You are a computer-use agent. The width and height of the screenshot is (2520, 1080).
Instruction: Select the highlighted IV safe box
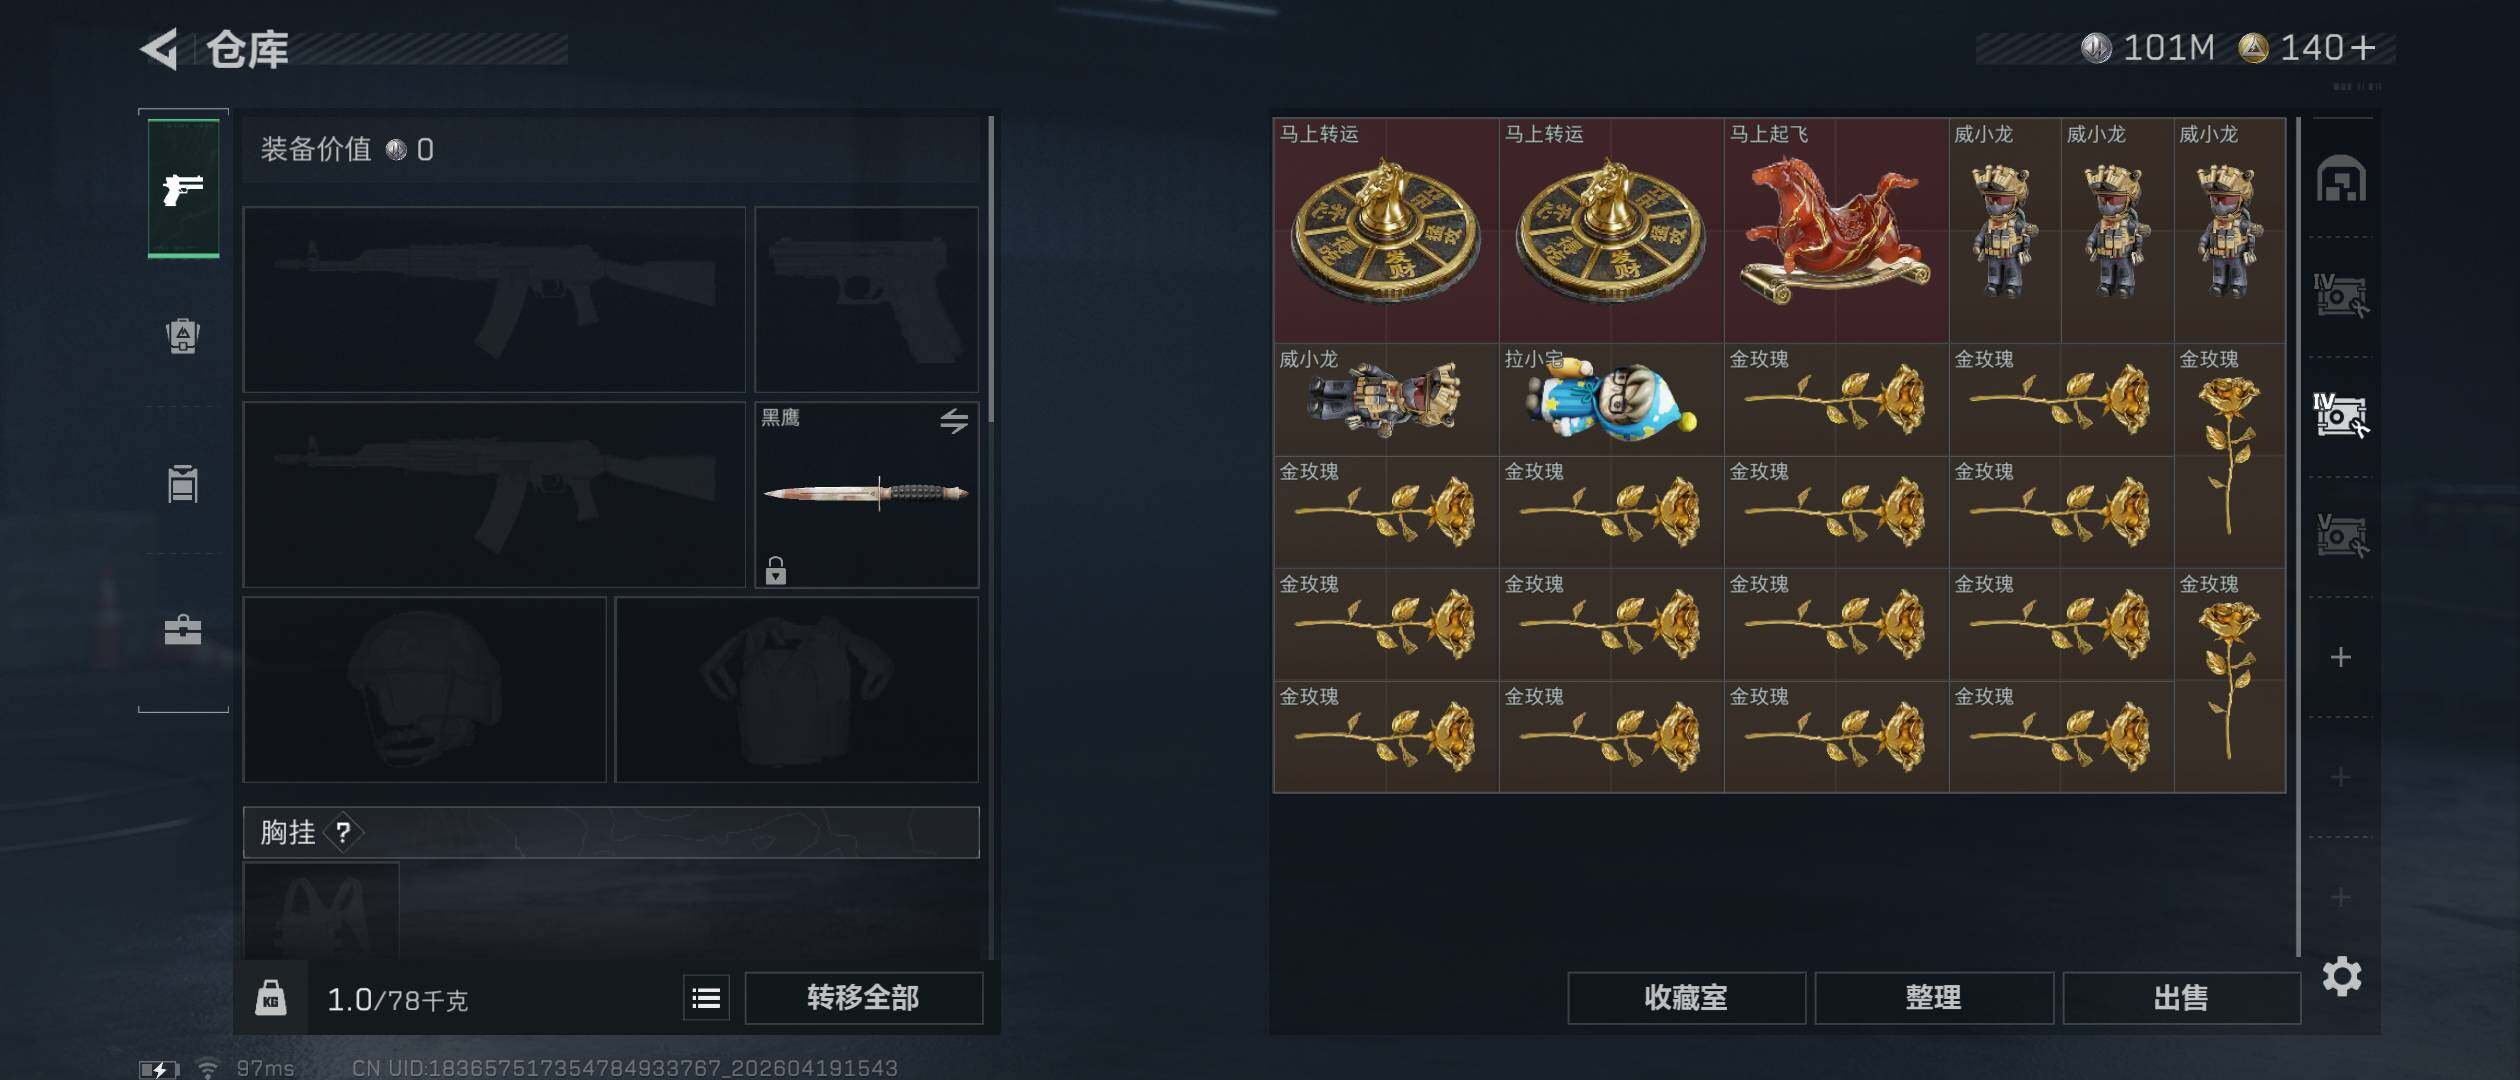tap(2341, 415)
